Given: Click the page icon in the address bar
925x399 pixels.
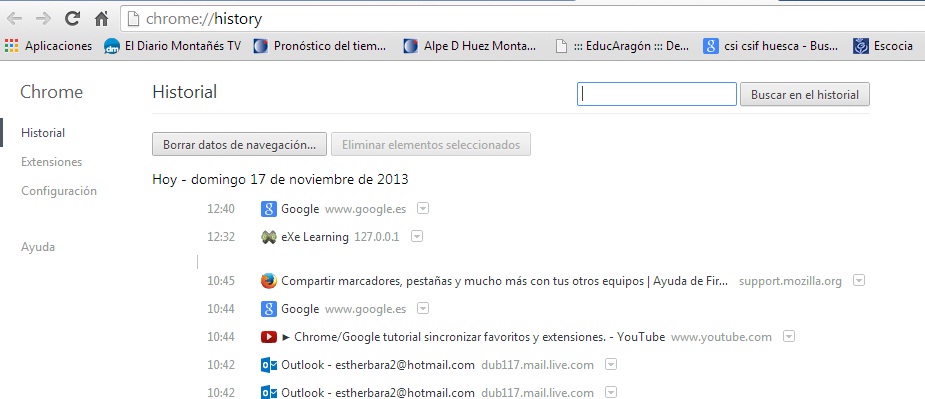Looking at the screenshot, I should pyautogui.click(x=134, y=19).
